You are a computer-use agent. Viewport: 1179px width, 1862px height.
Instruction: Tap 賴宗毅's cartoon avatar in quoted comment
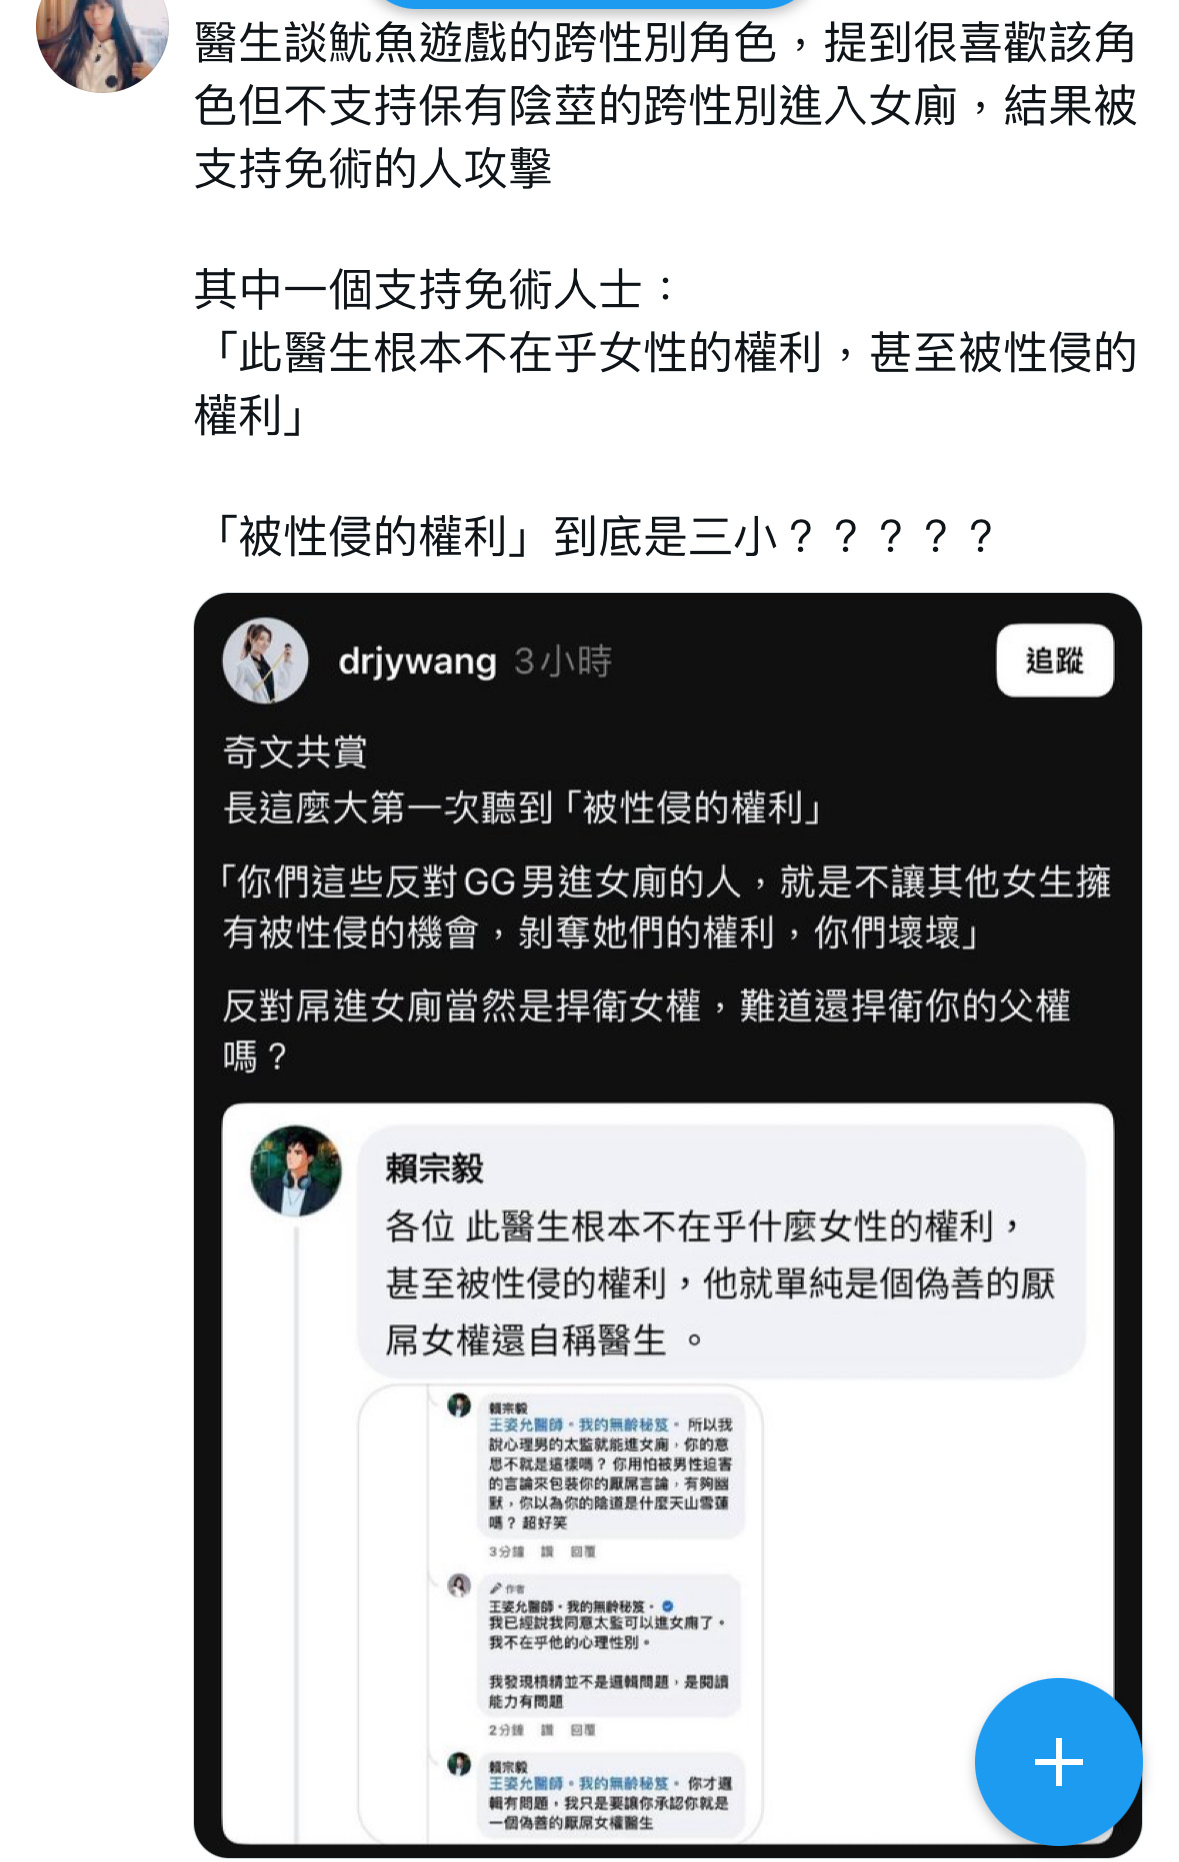296,1170
